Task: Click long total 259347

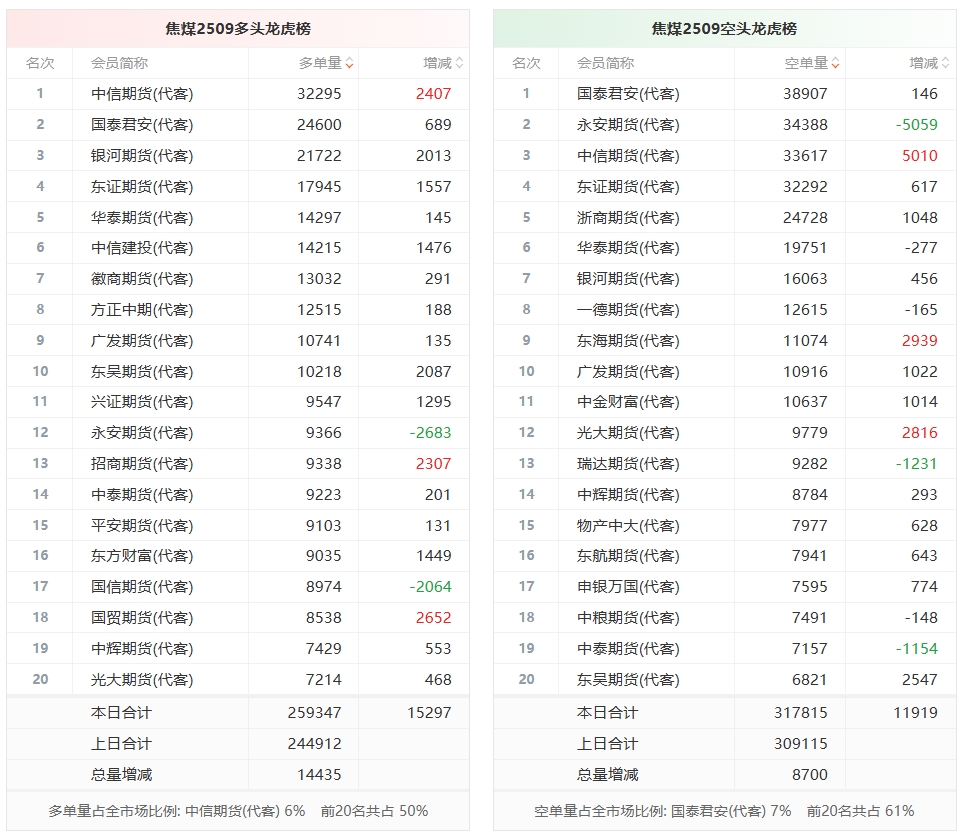Action: (315, 713)
